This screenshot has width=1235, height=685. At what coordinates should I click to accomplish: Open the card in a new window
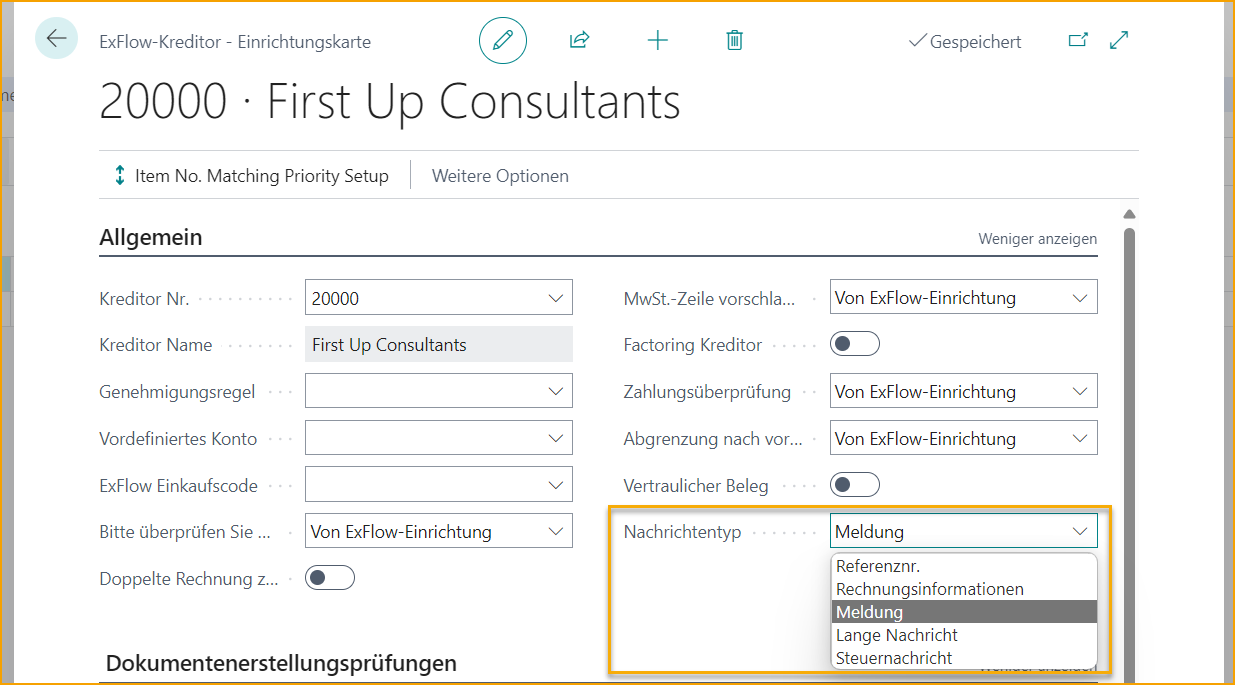[1077, 40]
